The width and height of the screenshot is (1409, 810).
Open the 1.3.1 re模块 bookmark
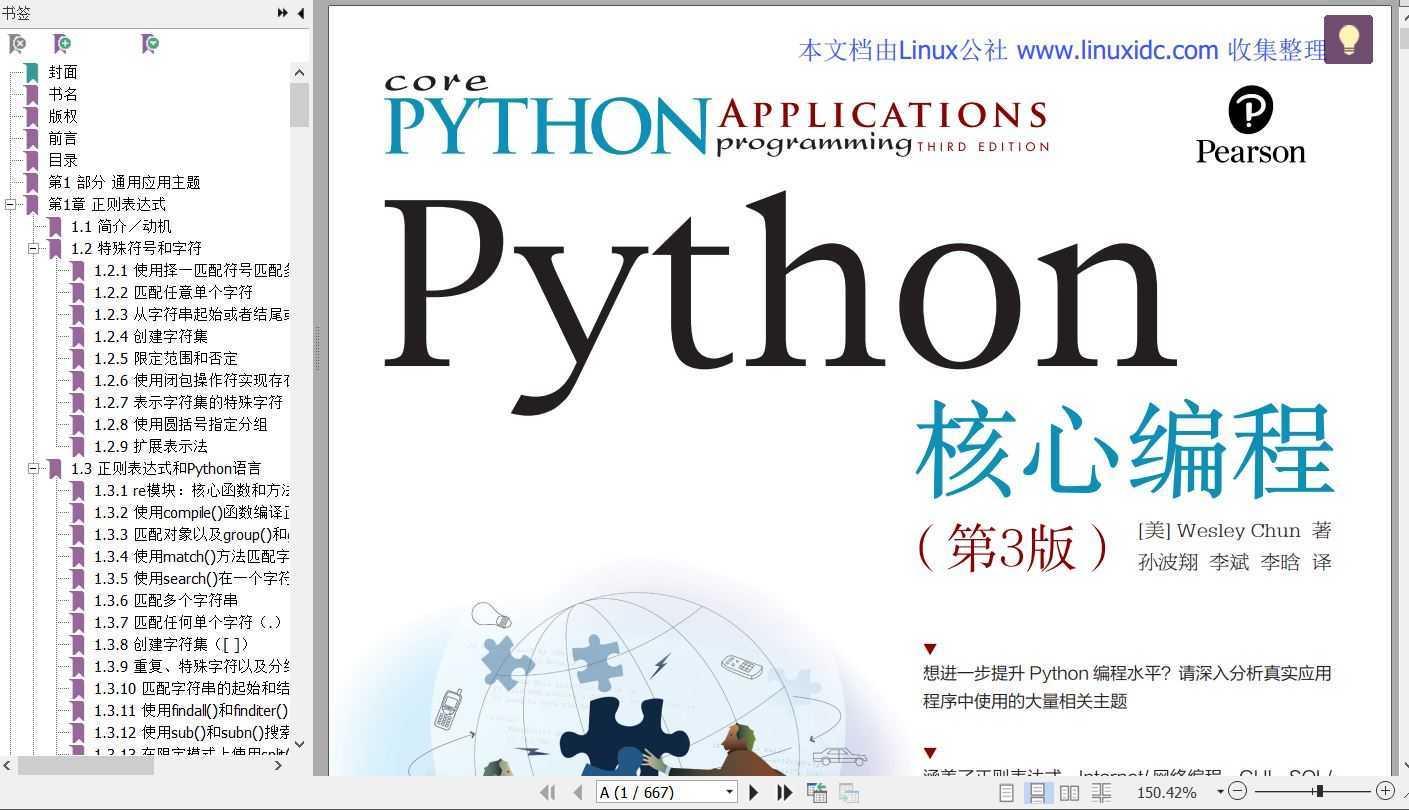coord(191,490)
